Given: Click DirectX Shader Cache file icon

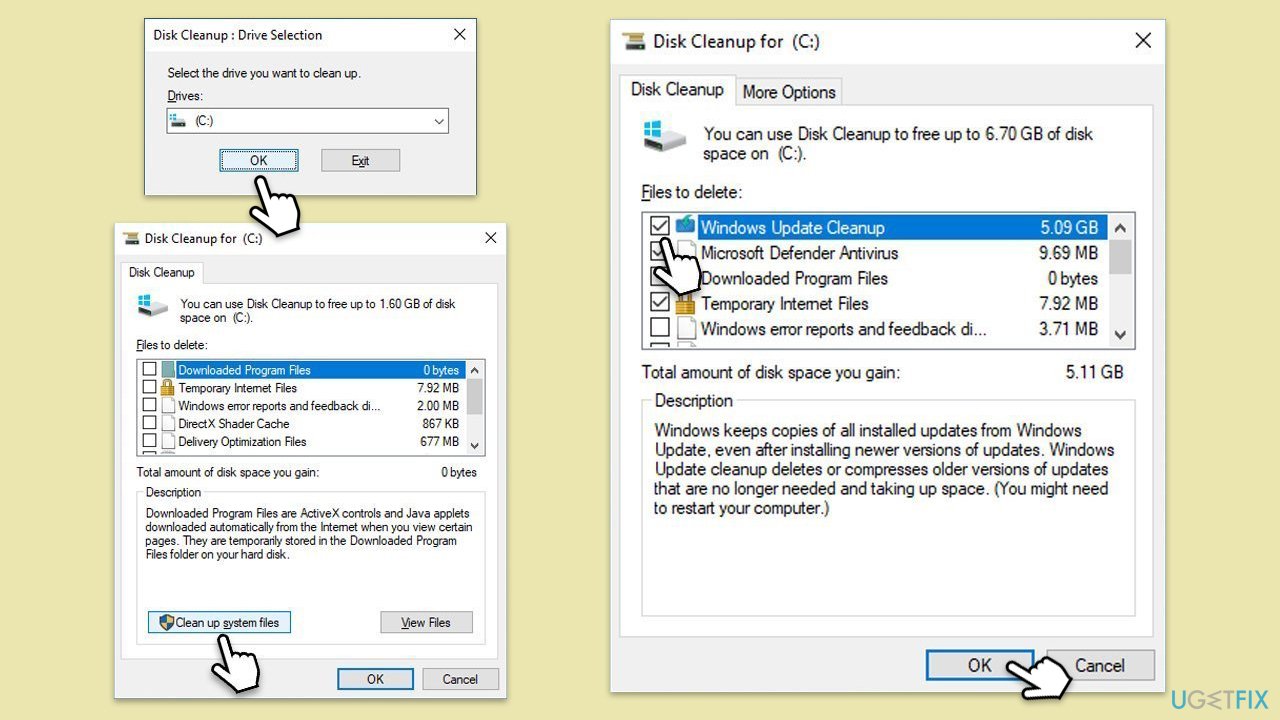Looking at the screenshot, I should tap(168, 424).
